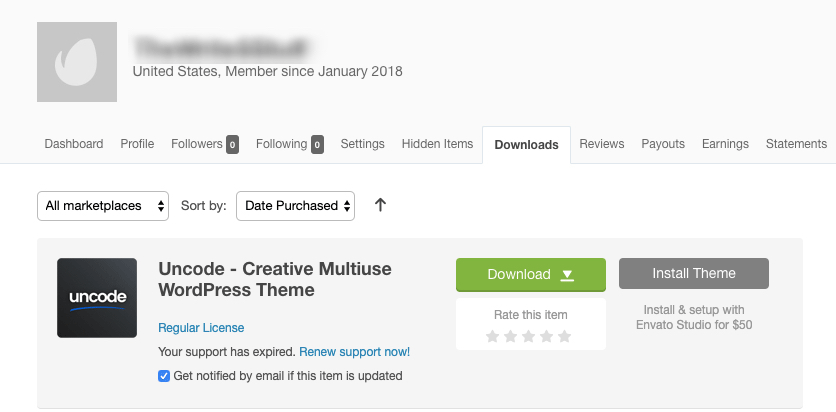Image resolution: width=836 pixels, height=412 pixels.
Task: Rate the item five stars
Action: point(565,336)
